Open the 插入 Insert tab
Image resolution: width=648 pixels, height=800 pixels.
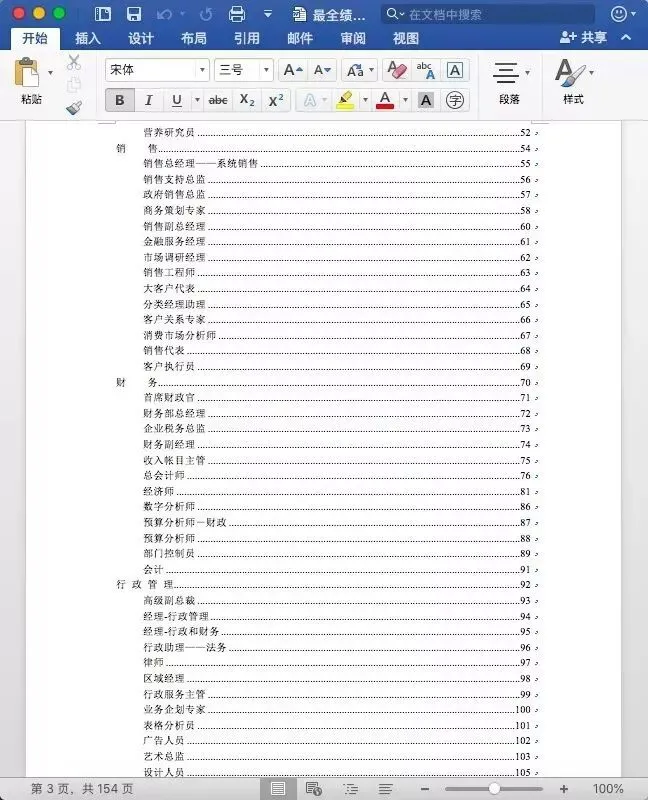[x=88, y=38]
